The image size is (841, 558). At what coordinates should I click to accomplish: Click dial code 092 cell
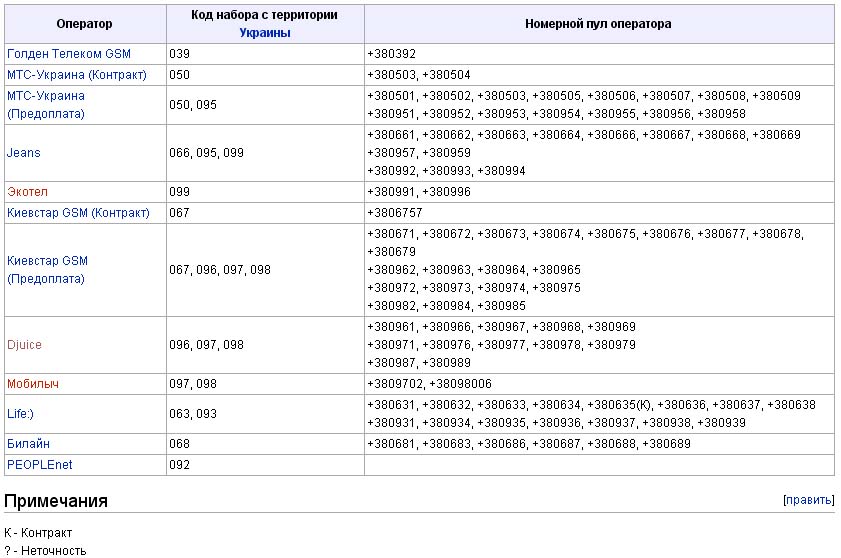tap(265, 465)
